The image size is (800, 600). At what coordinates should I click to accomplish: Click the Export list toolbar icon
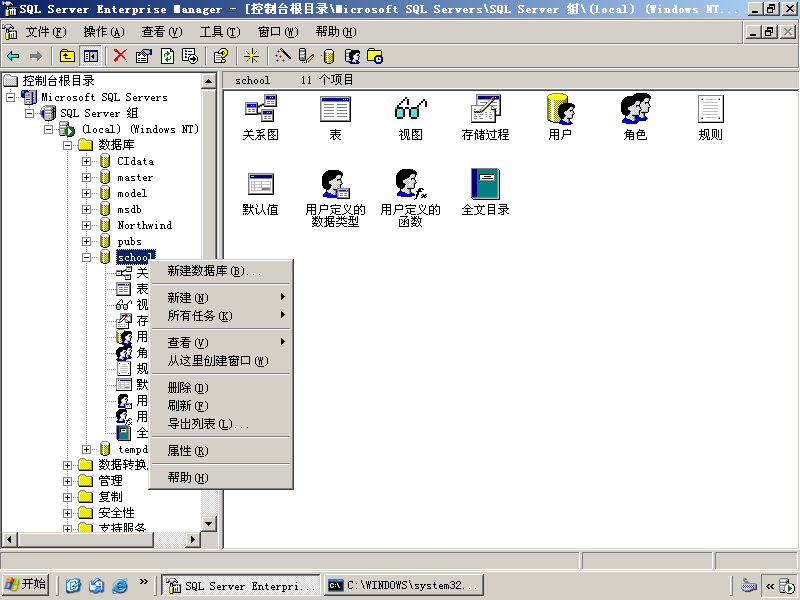coord(190,56)
